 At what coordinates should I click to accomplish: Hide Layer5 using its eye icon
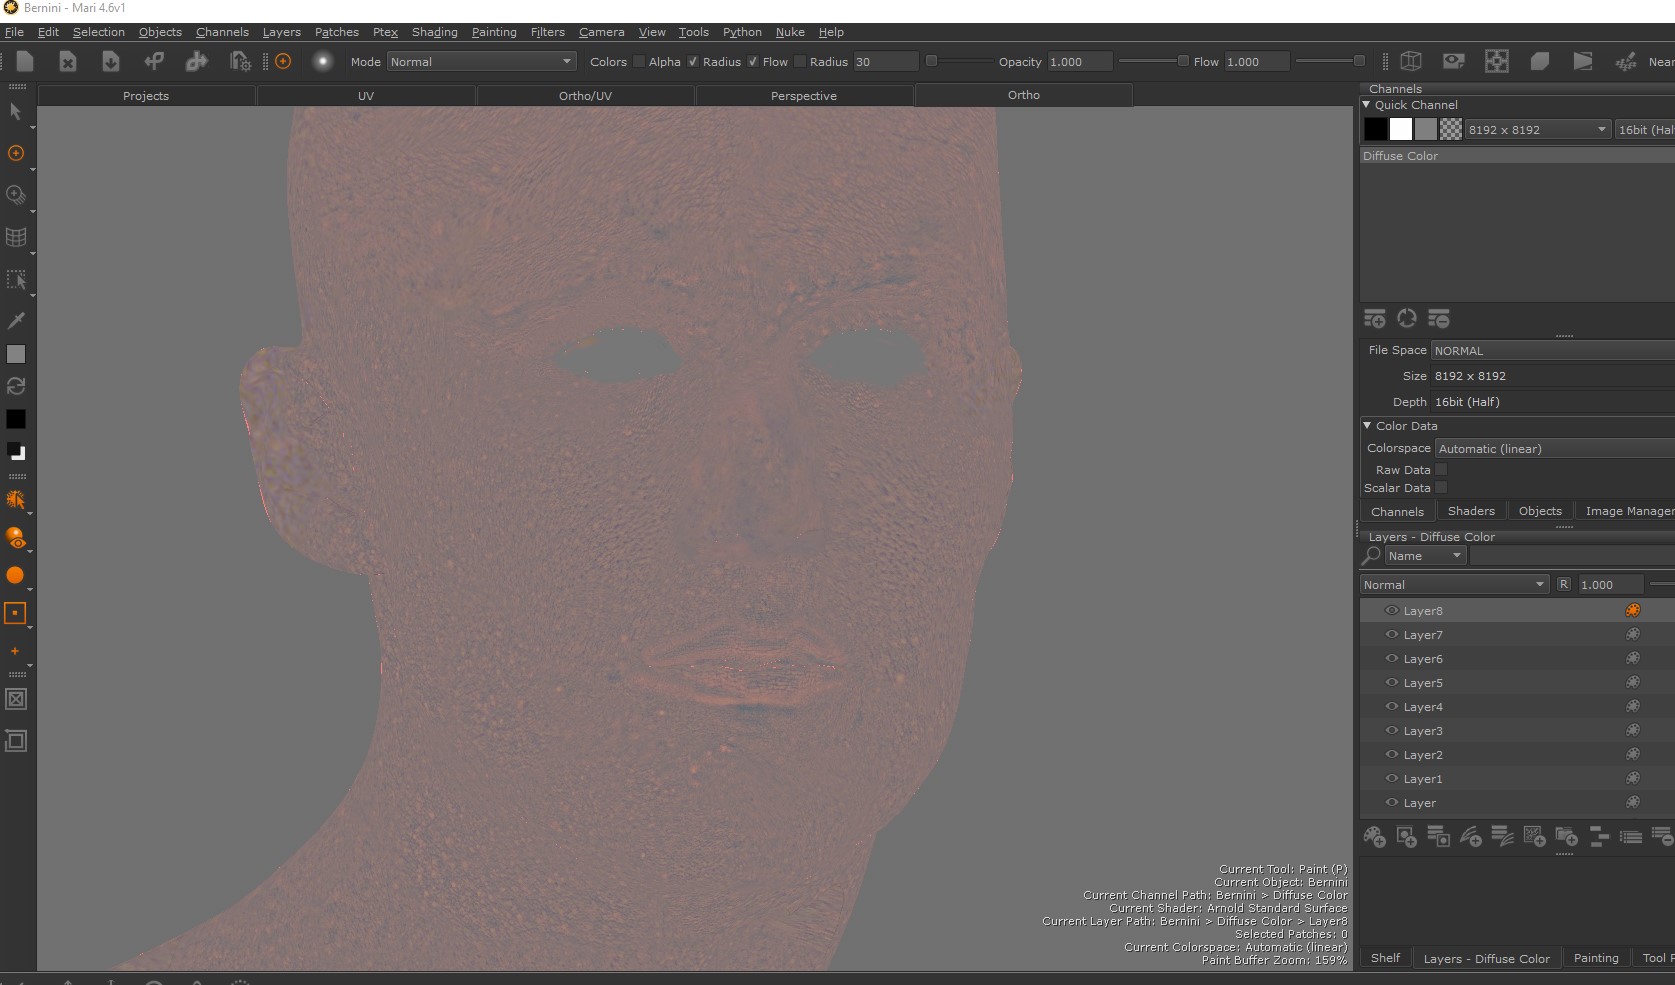pos(1391,683)
